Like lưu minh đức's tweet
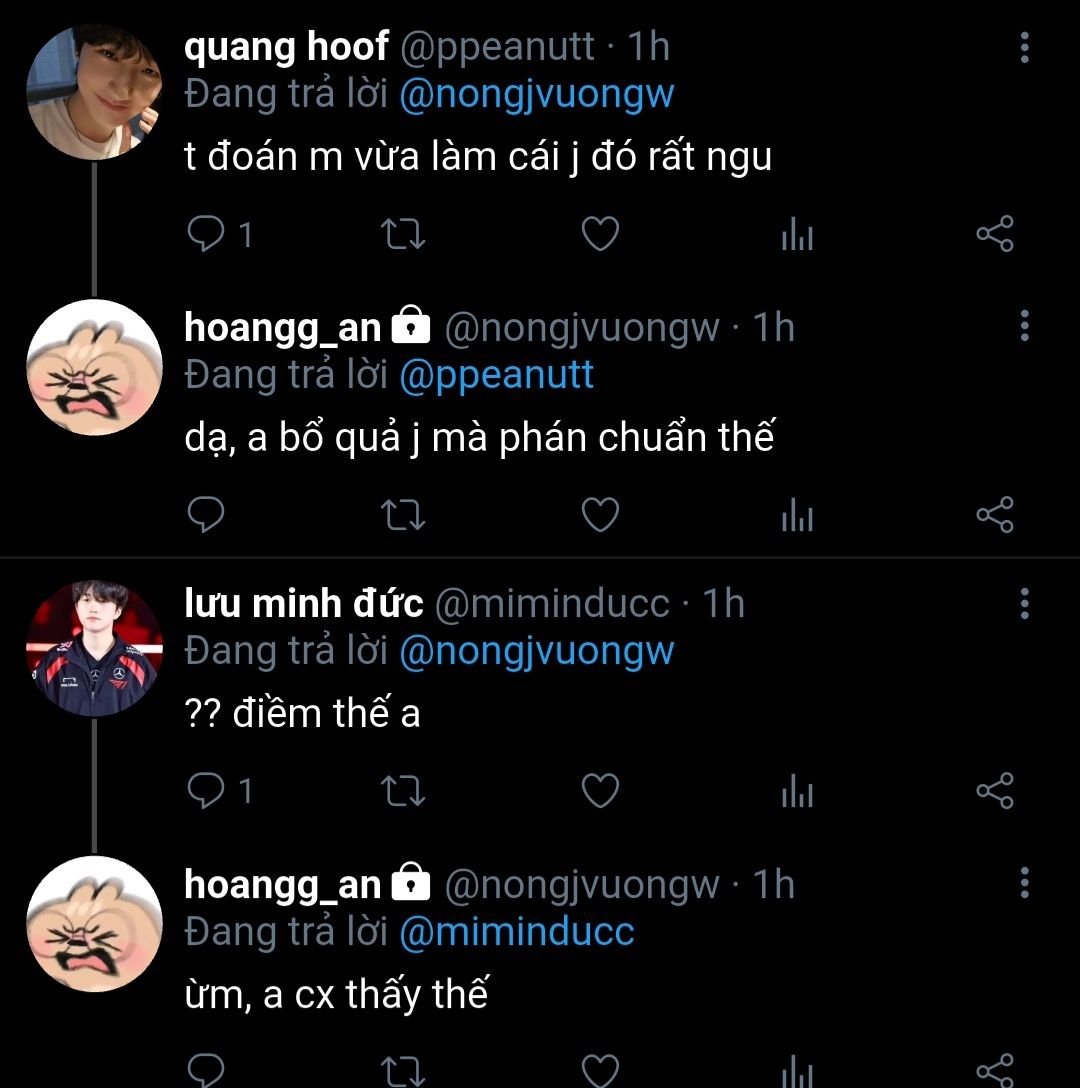 (600, 791)
